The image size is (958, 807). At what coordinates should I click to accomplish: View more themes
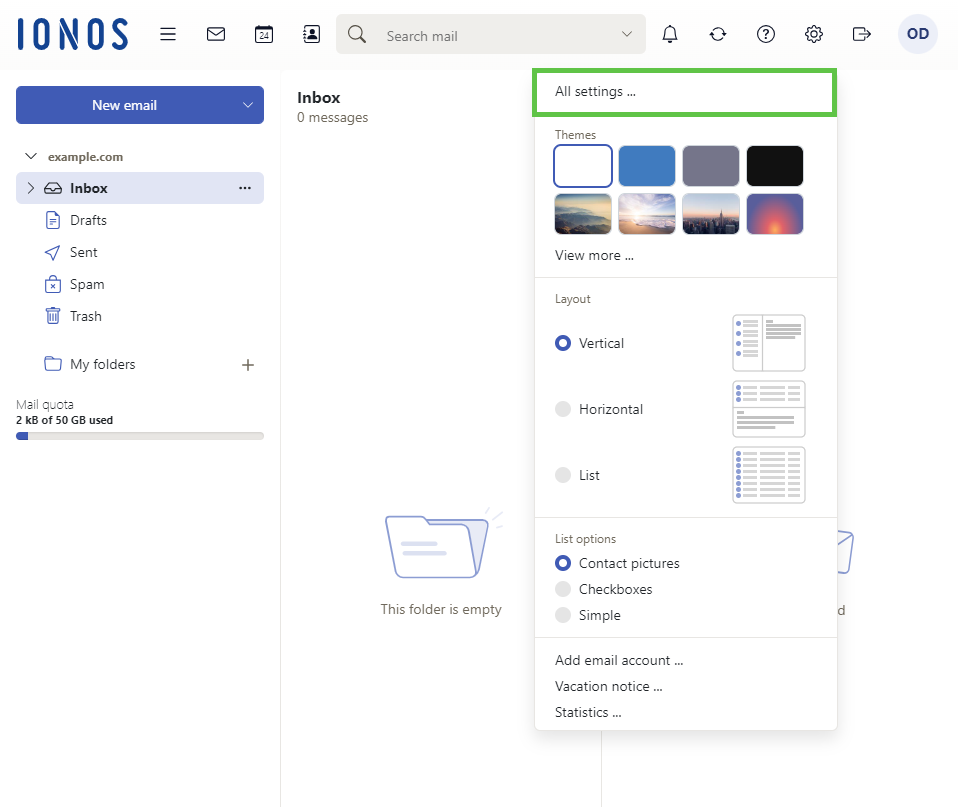pyautogui.click(x=594, y=255)
